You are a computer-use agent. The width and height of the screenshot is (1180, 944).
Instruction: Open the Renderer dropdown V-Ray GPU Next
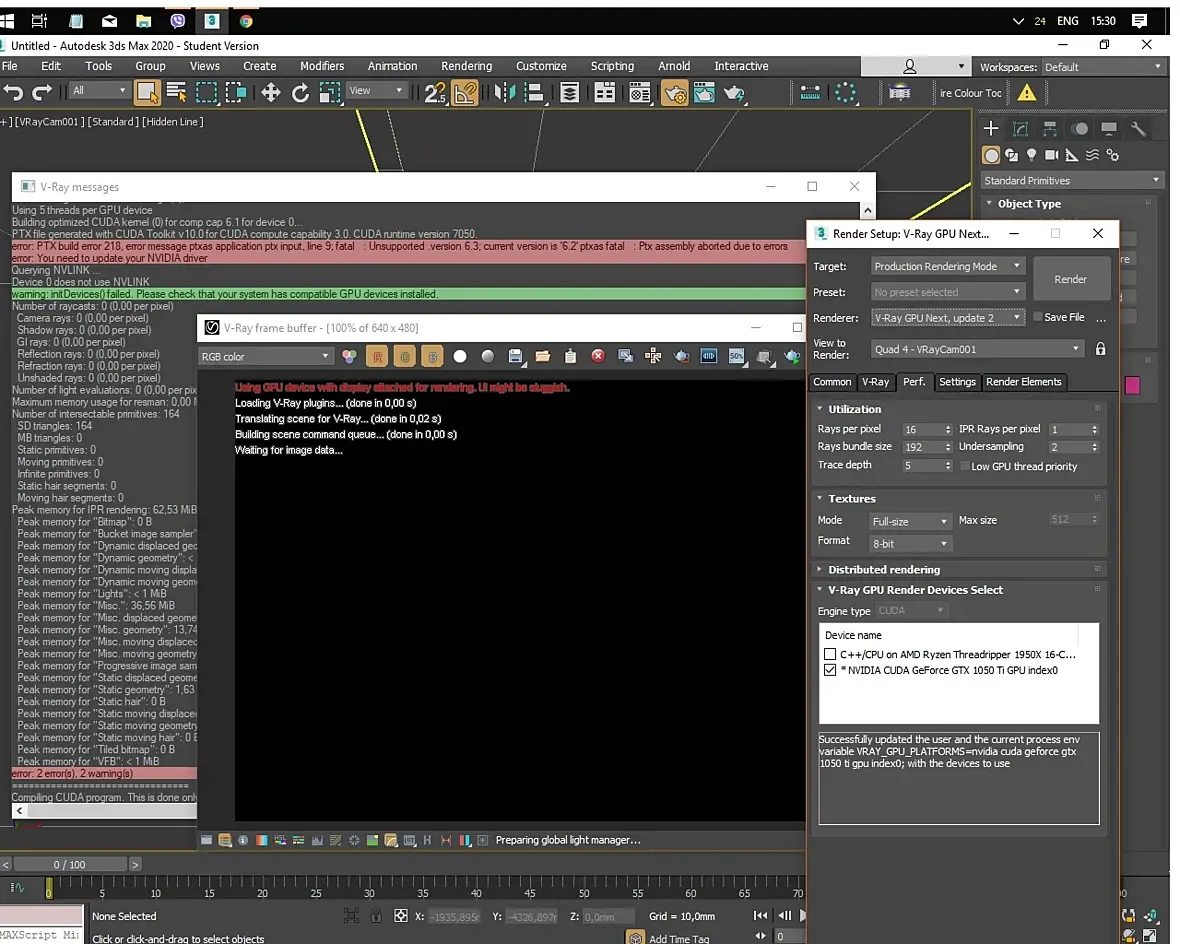(x=947, y=318)
